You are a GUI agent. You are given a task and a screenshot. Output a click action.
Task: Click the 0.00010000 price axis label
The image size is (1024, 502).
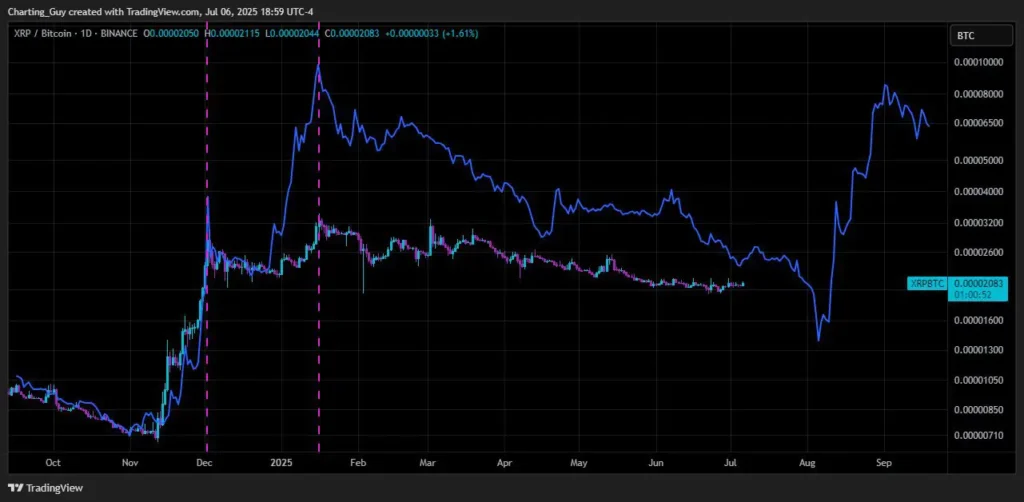pos(980,63)
